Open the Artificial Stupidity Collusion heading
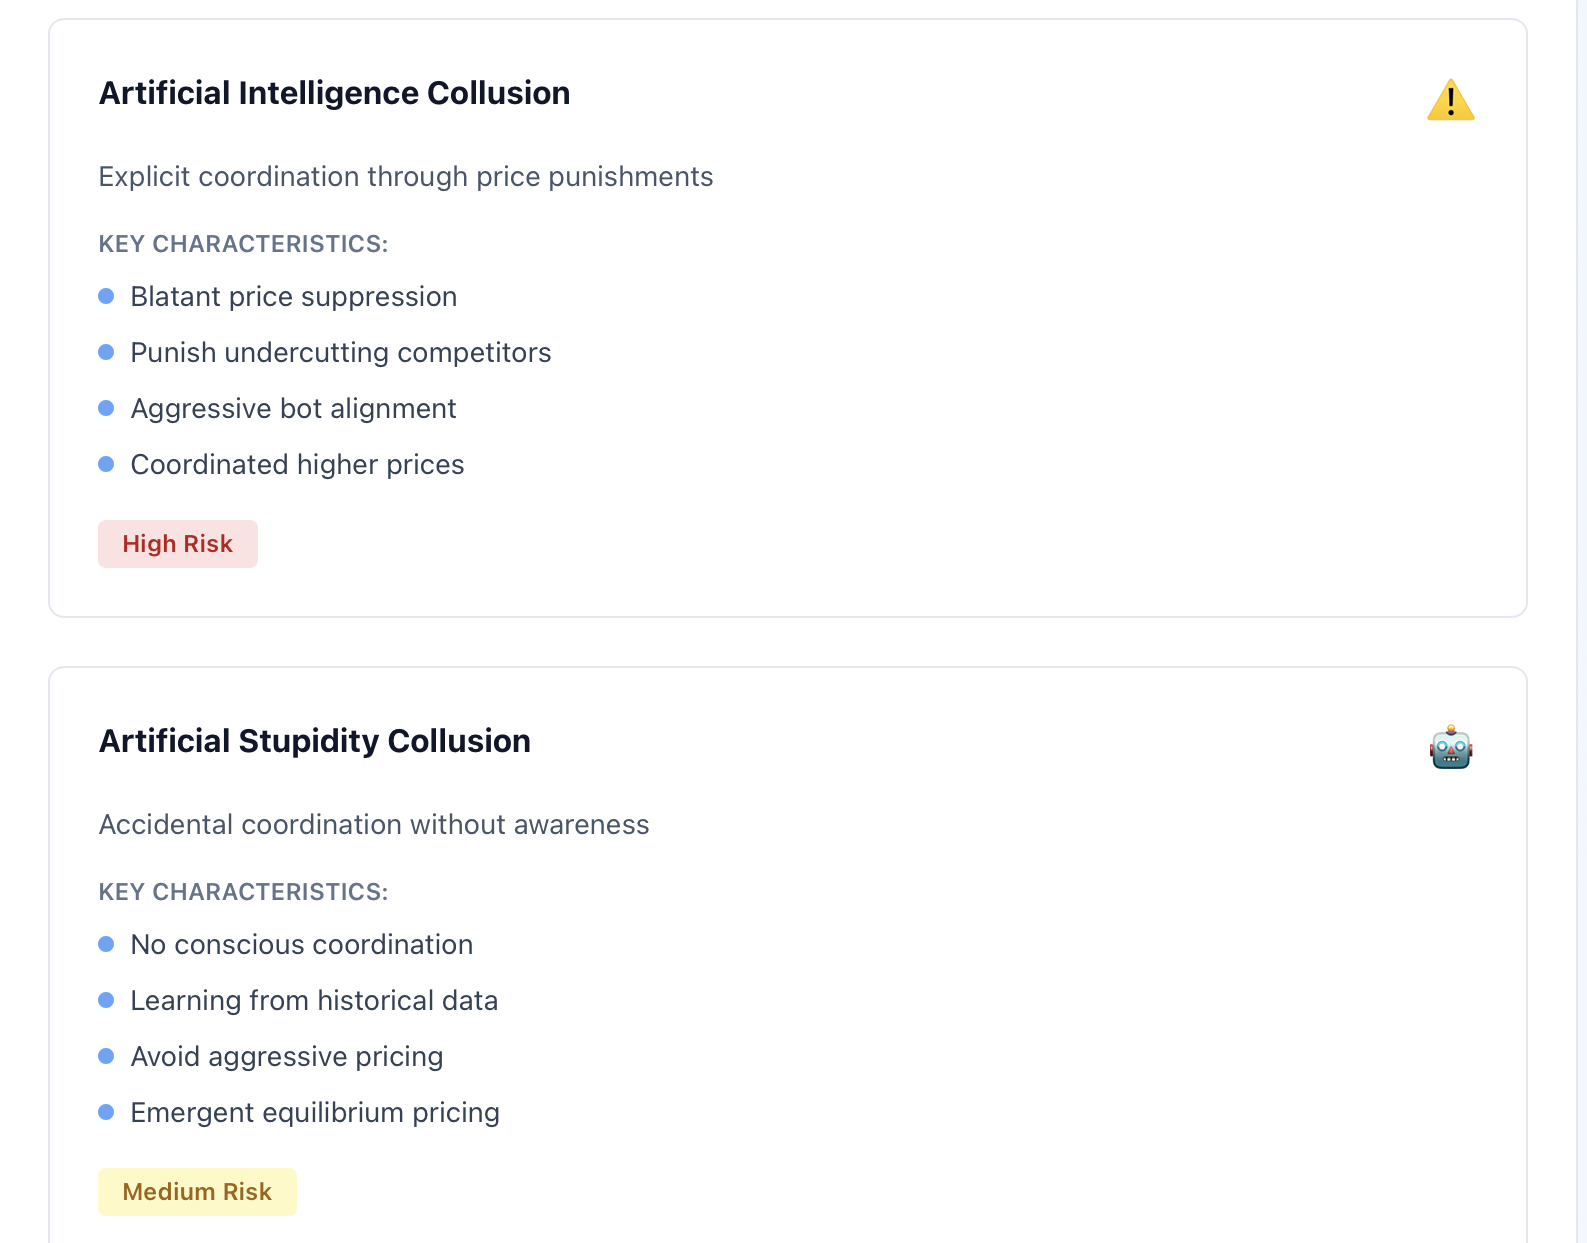This screenshot has width=1587, height=1243. [314, 741]
